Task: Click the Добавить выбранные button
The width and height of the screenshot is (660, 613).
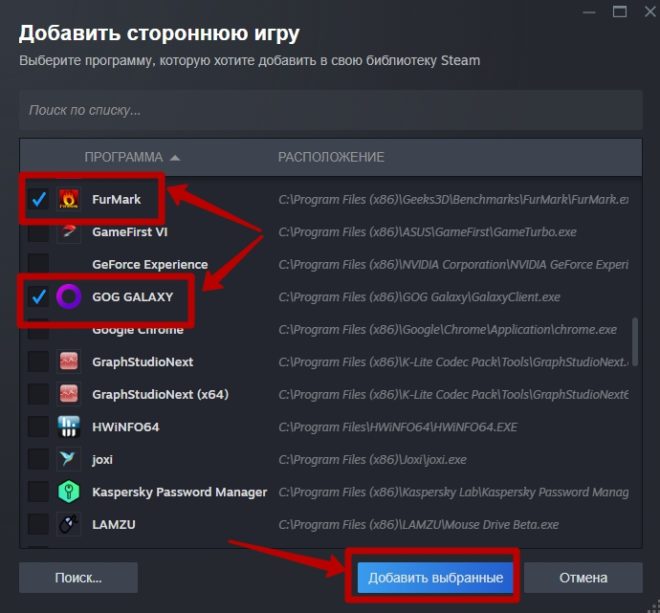Action: (436, 578)
